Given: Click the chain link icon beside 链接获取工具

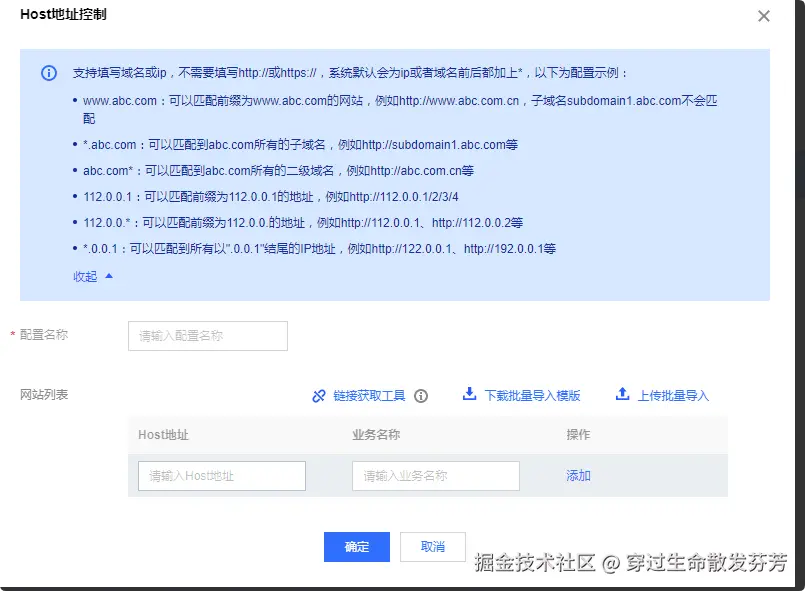Looking at the screenshot, I should pos(319,395).
